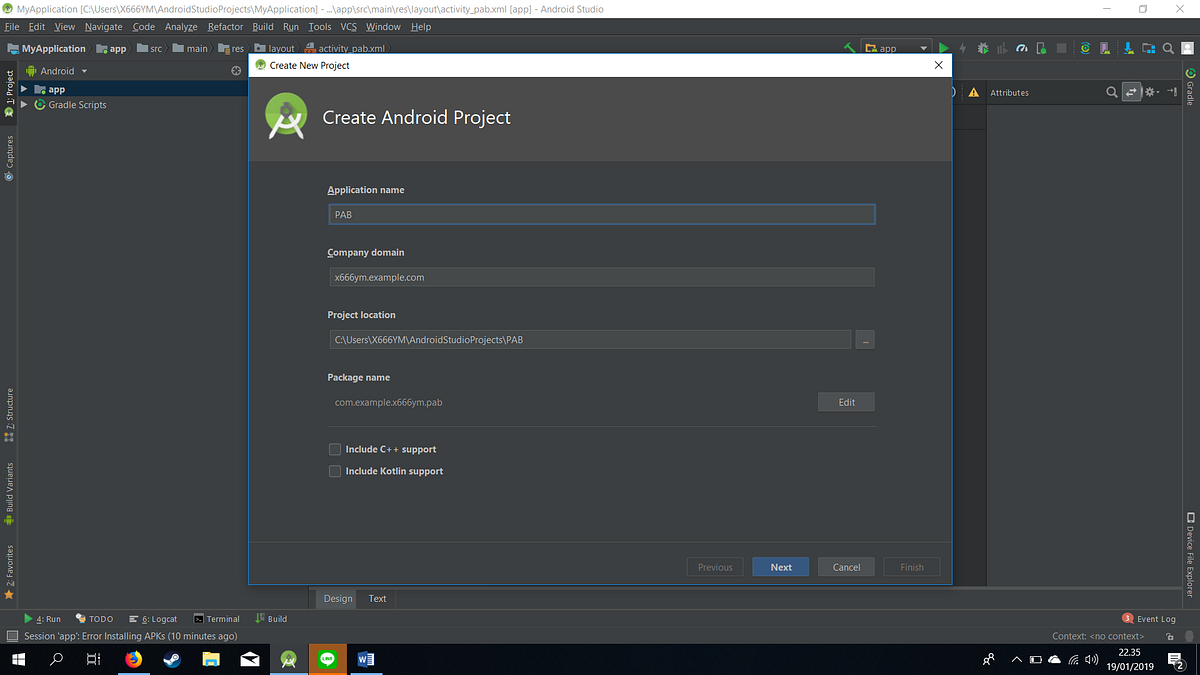1200x675 pixels.
Task: Start debugging with the bug icon
Action: [x=983, y=47]
